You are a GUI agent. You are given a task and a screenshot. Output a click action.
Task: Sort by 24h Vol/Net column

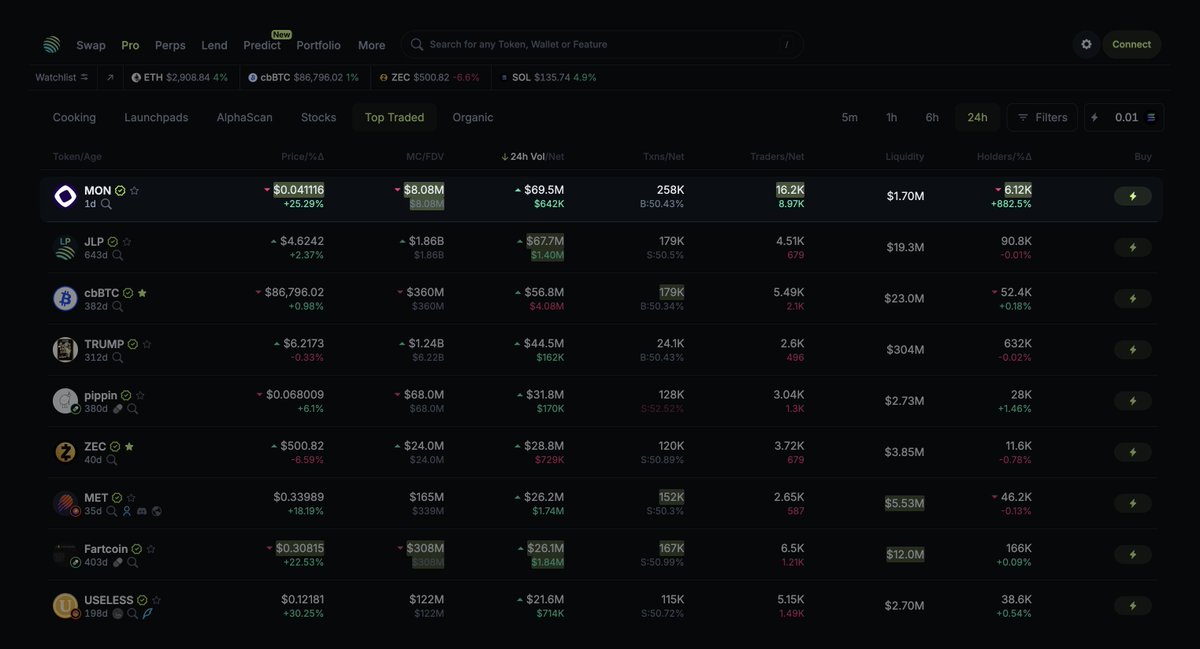click(x=532, y=157)
